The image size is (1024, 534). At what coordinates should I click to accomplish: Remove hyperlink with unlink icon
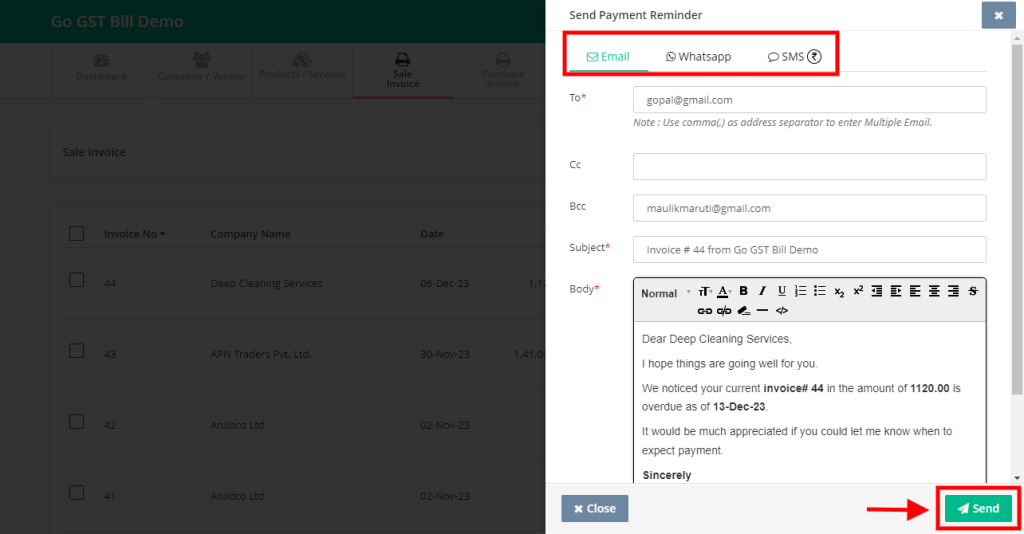[x=724, y=311]
